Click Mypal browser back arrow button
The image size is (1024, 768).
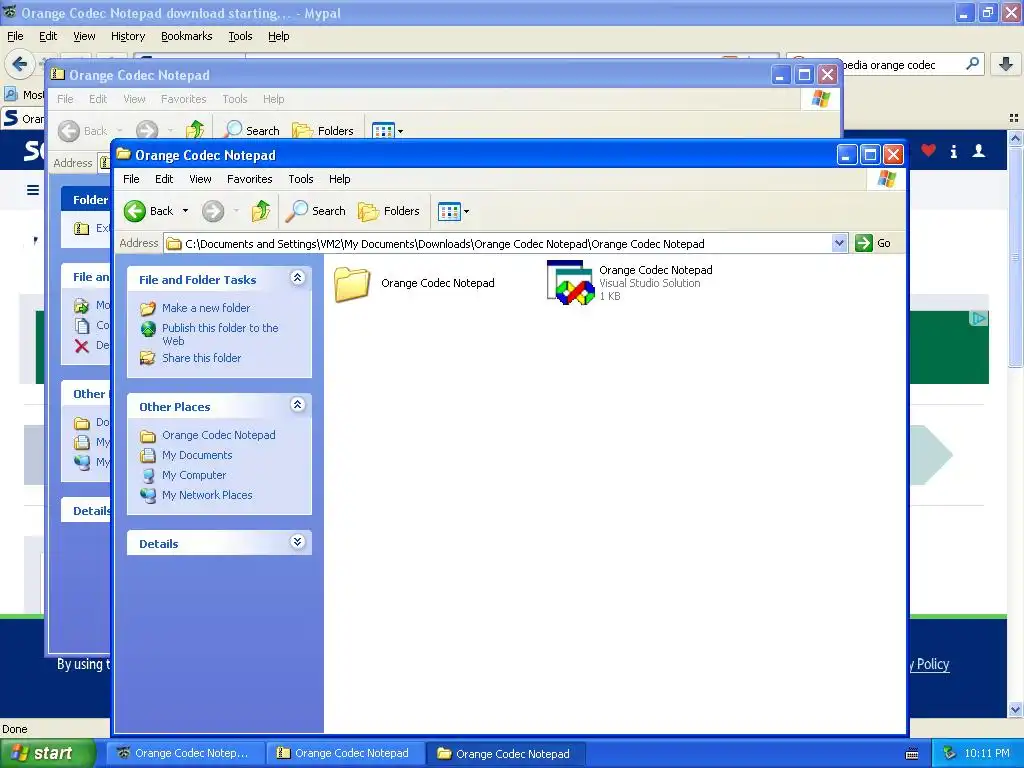point(20,64)
